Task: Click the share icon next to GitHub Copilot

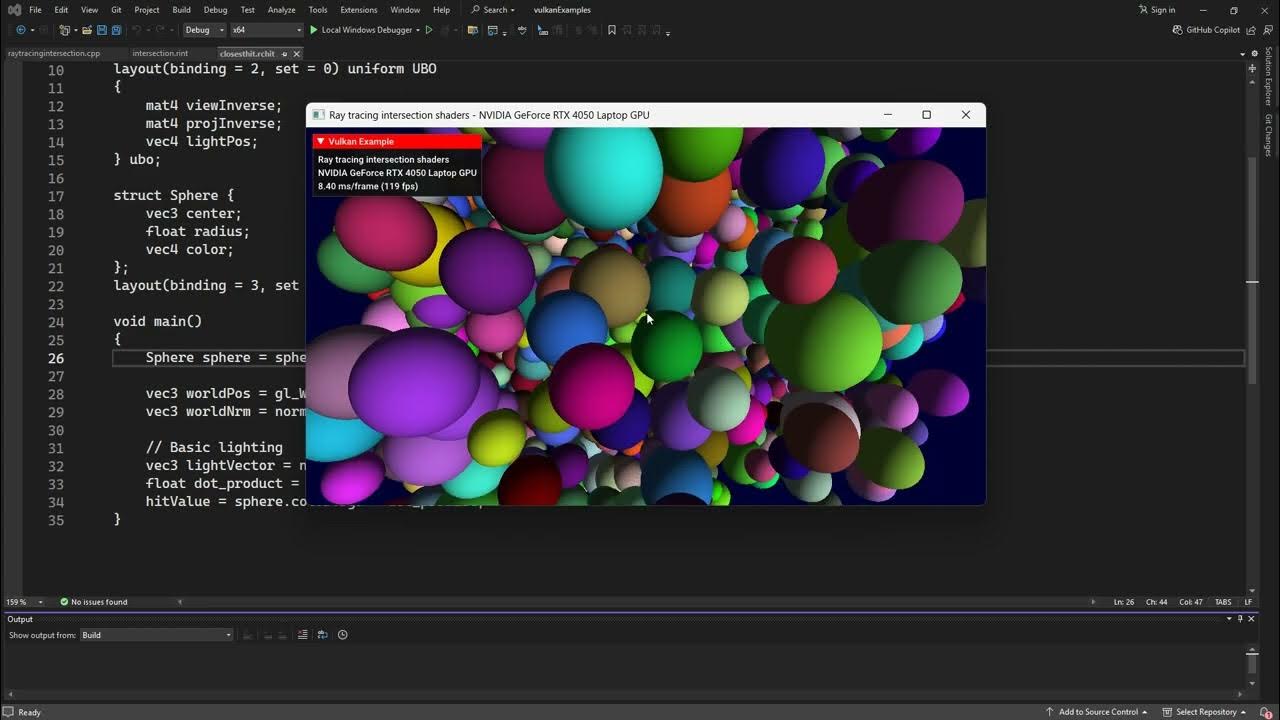Action: point(1252,30)
